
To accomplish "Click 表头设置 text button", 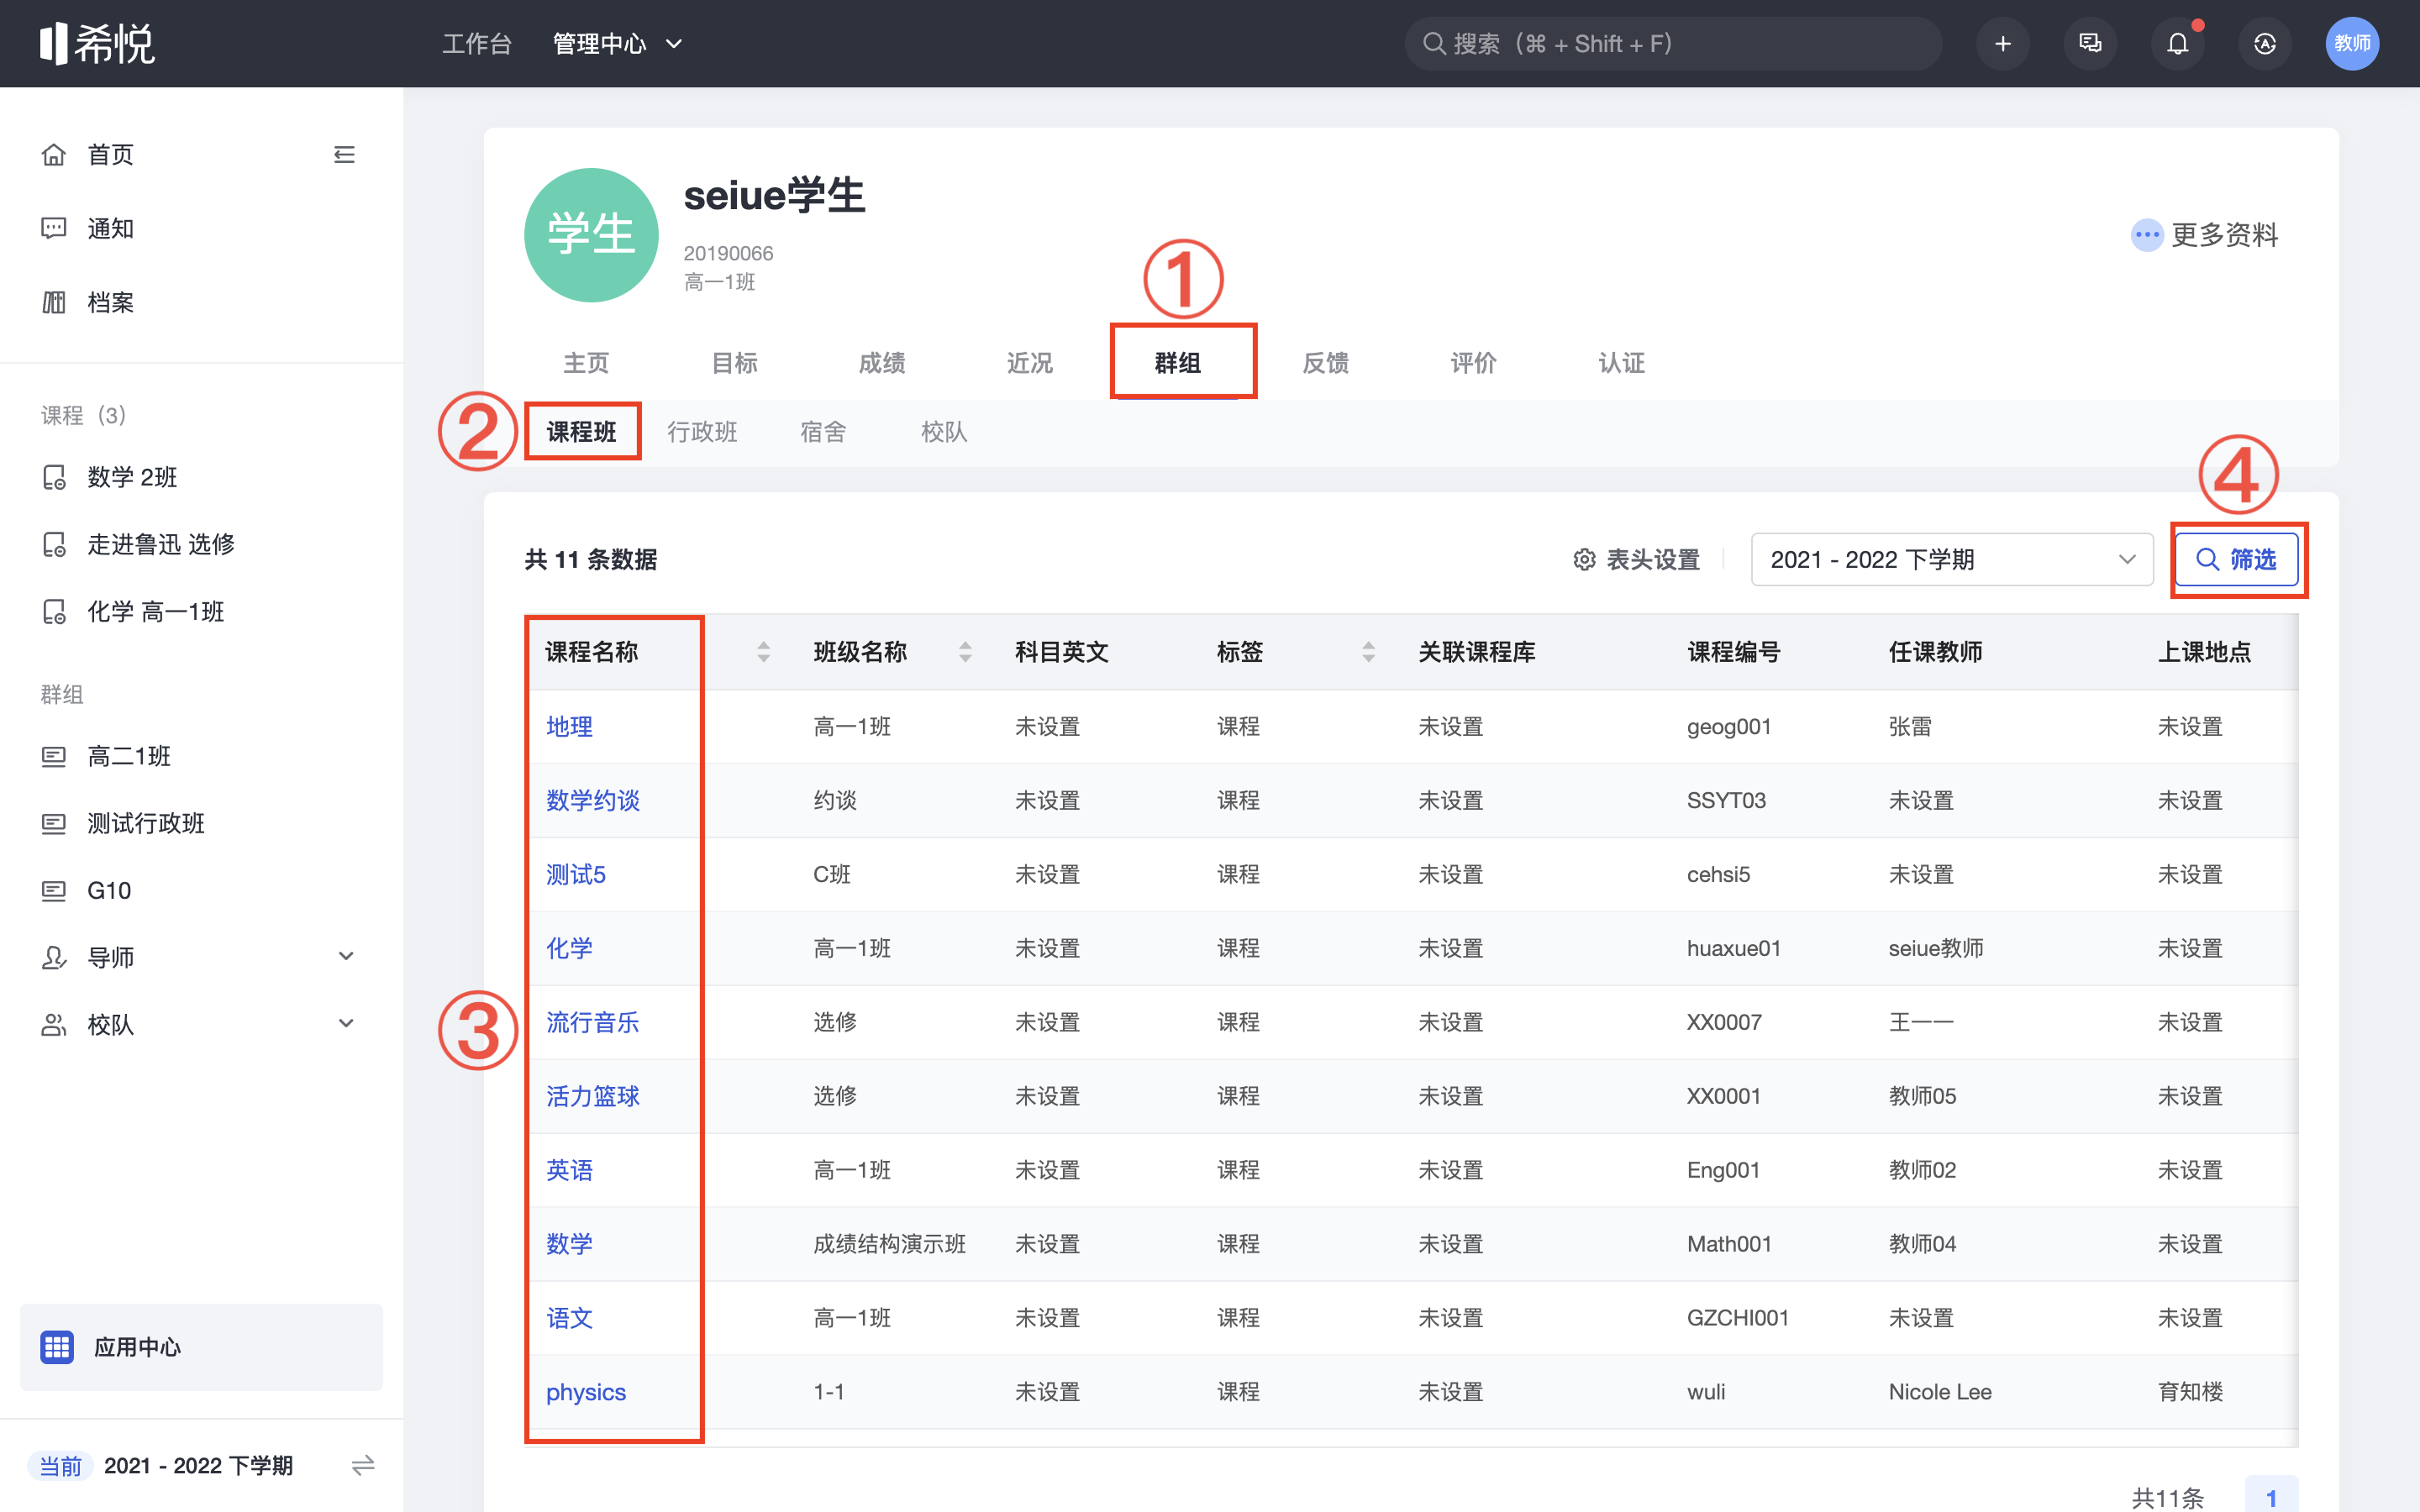I will pos(1653,560).
